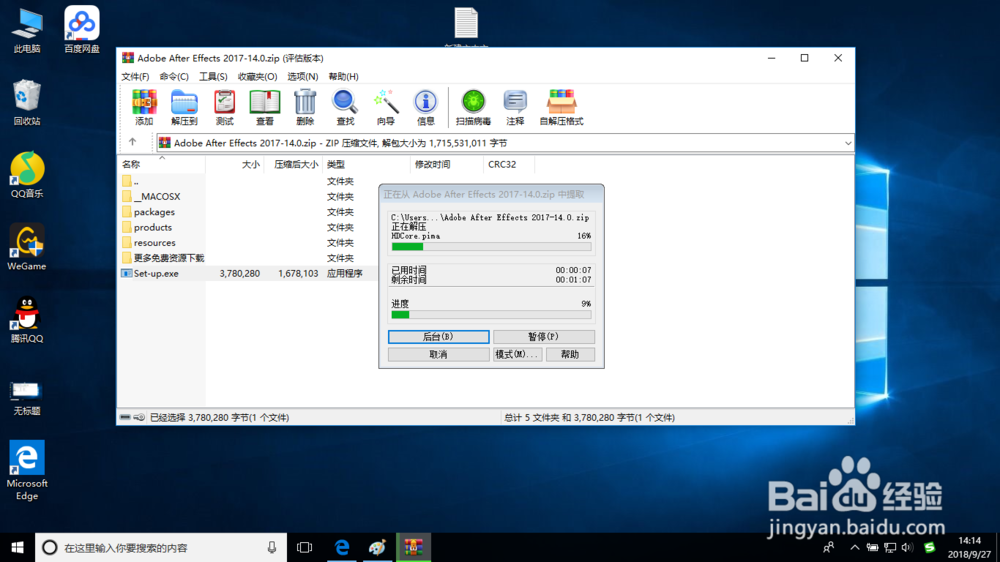1000x562 pixels.
Task: Select the WeGame desktop icon
Action: 27,248
